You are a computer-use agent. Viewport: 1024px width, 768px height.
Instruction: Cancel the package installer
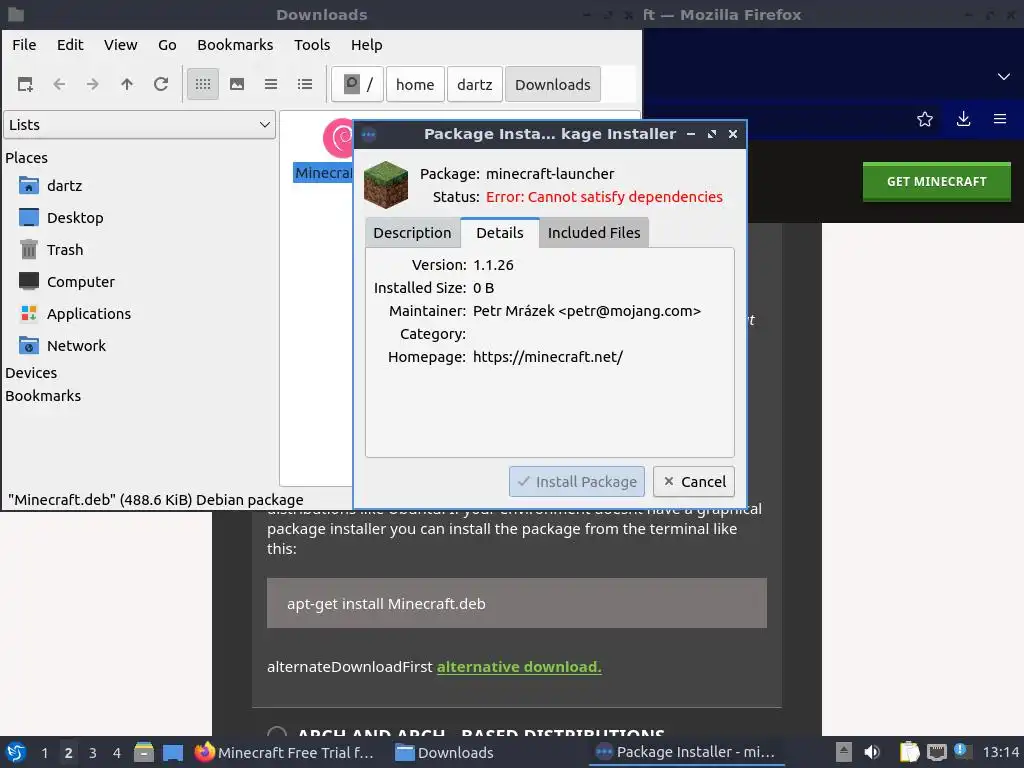tap(694, 481)
